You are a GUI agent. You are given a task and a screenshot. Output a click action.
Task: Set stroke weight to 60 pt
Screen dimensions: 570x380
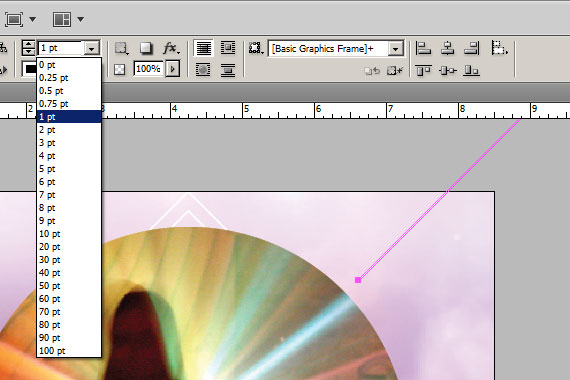pos(69,299)
